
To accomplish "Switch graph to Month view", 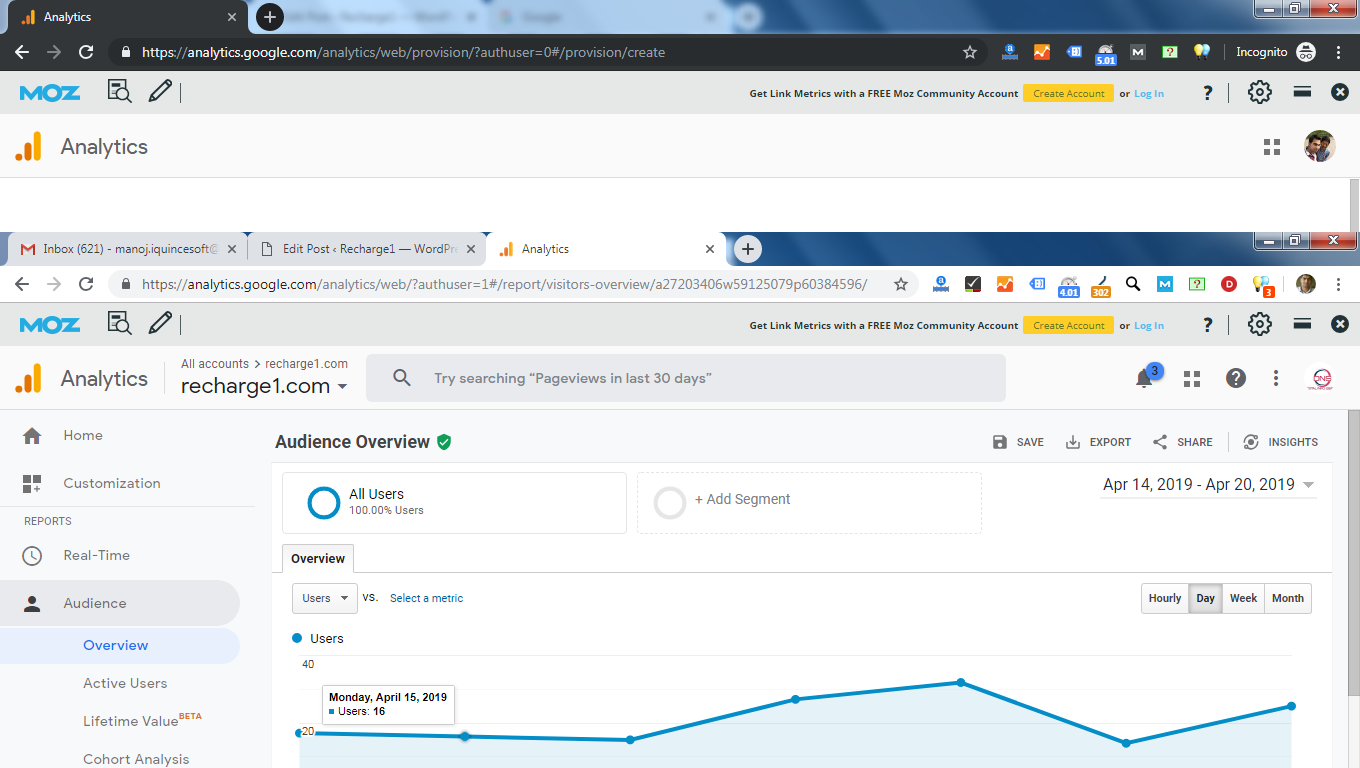I will click(1287, 598).
